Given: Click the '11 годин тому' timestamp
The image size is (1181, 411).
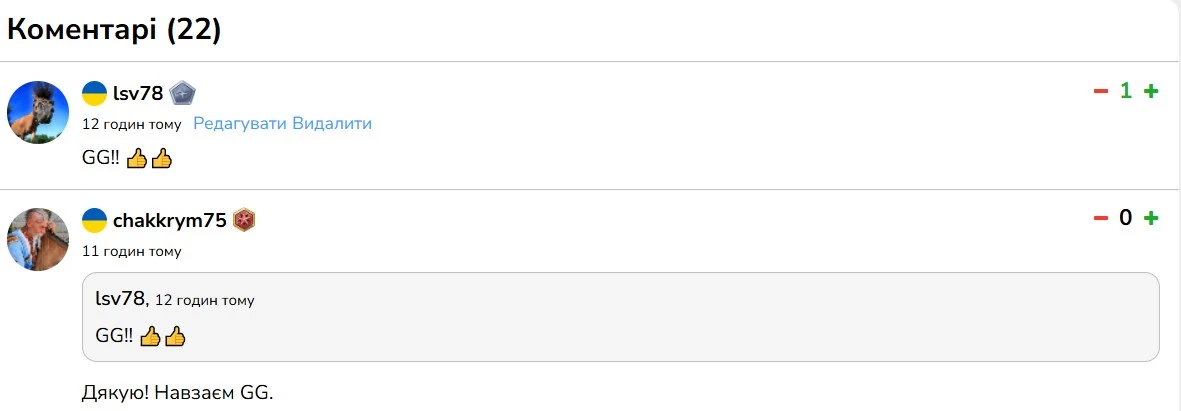Looking at the screenshot, I should point(132,251).
